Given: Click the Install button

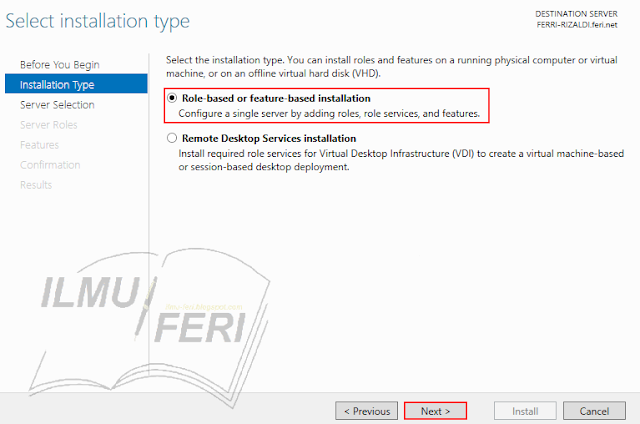Looking at the screenshot, I should [x=526, y=411].
